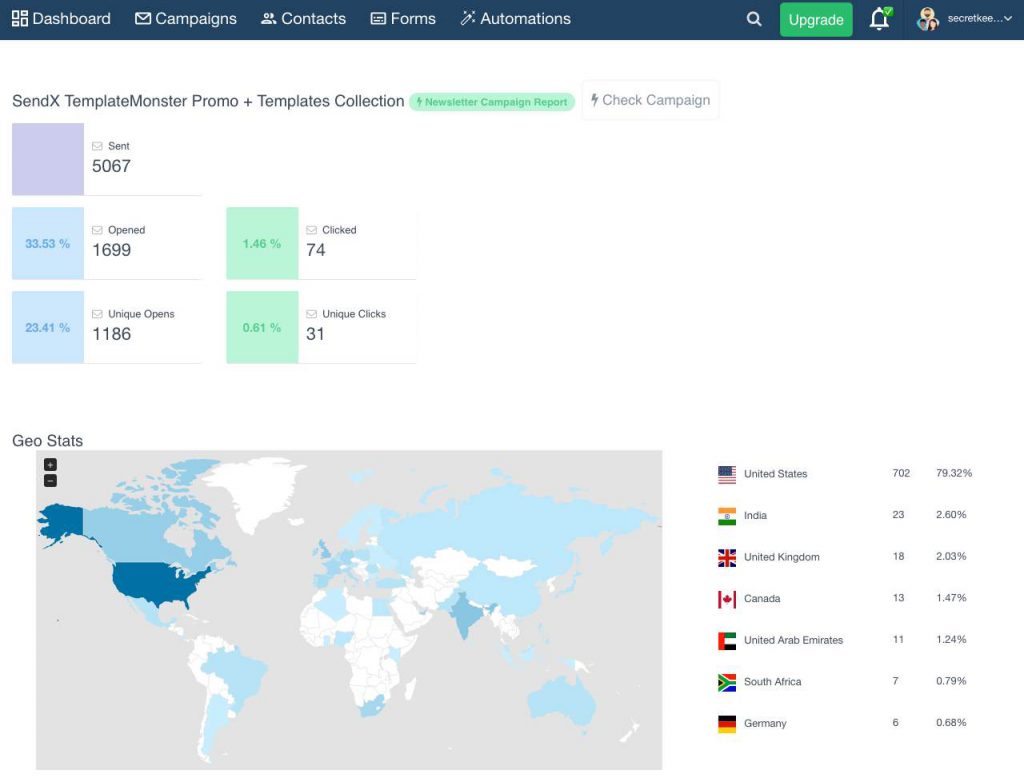Viewport: 1024px width, 778px height.
Task: Click the South Africa country label
Action: click(772, 681)
